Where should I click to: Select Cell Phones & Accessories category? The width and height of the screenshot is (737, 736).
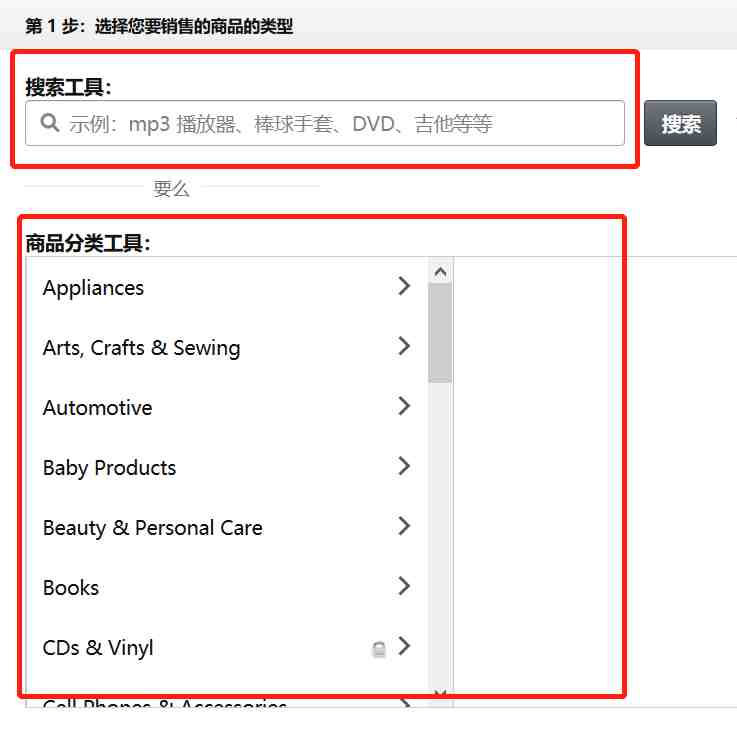(x=165, y=704)
